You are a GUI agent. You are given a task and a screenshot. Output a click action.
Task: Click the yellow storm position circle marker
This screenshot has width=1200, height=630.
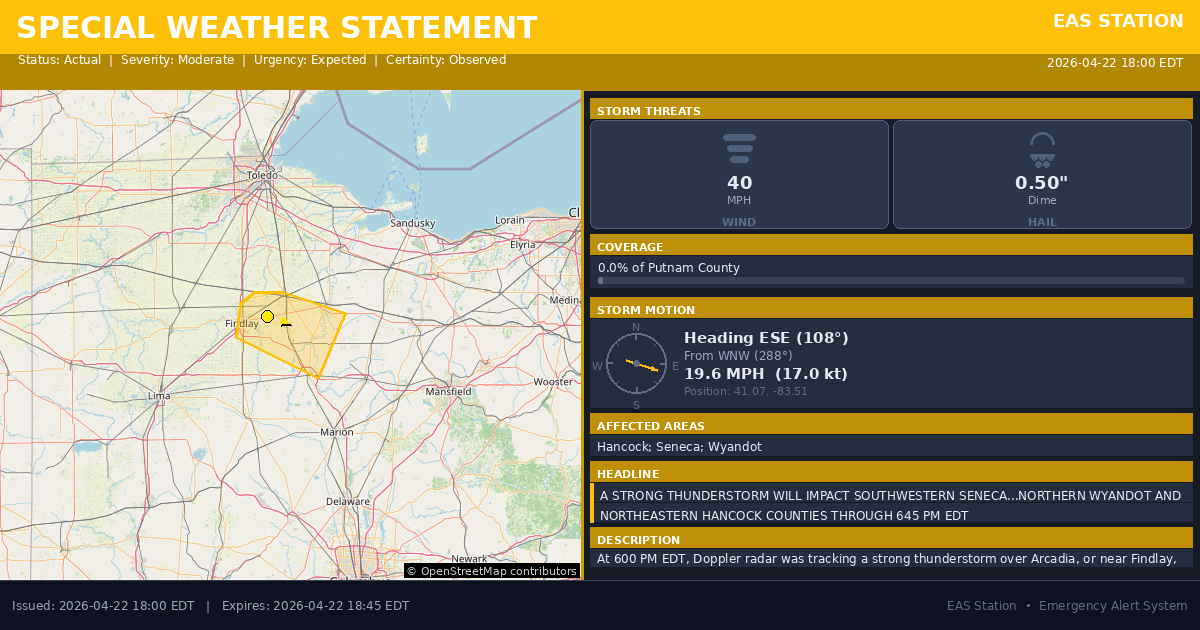click(267, 317)
